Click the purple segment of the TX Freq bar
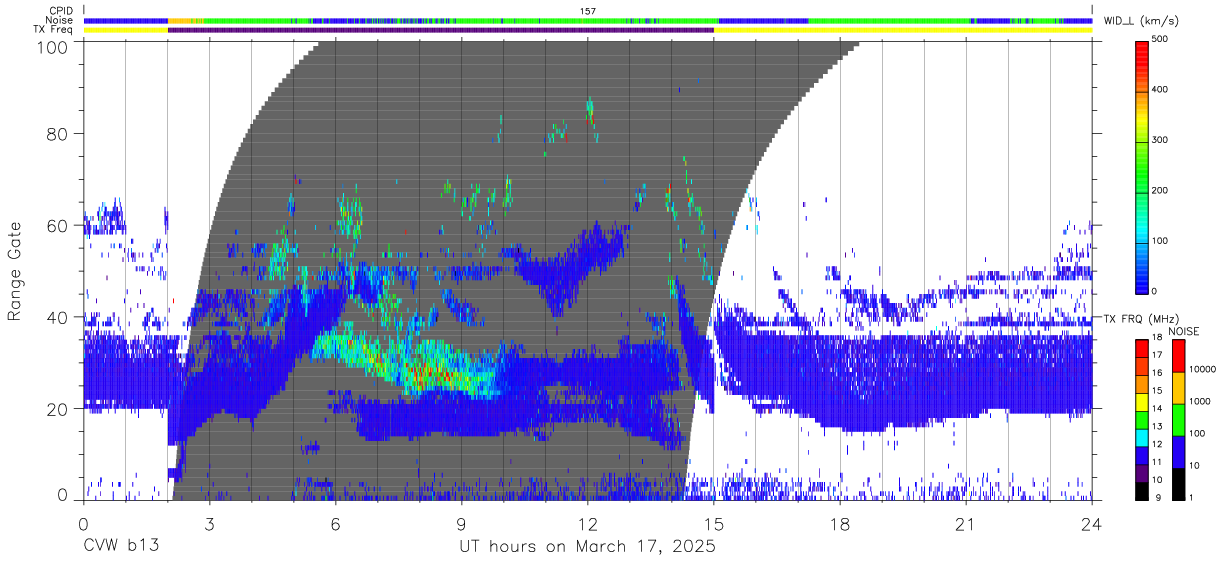The width and height of the screenshot is (1228, 567). 441,30
